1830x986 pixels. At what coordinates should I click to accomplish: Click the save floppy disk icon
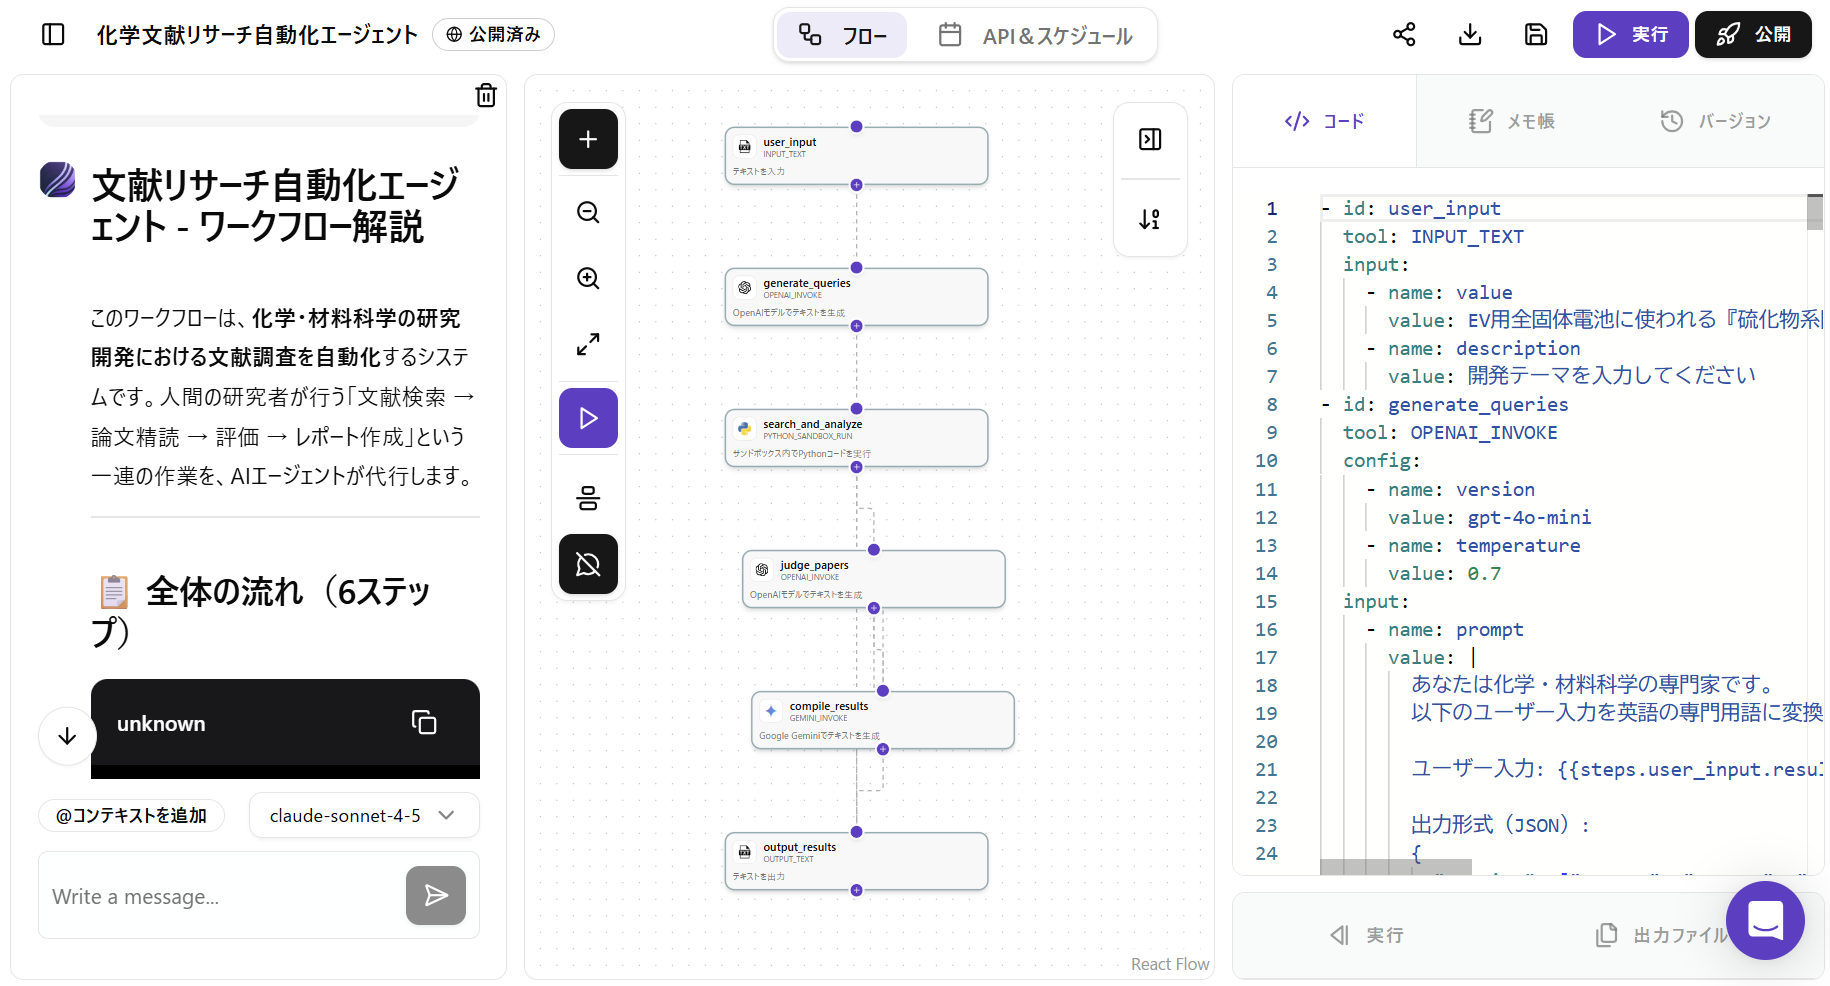1536,35
